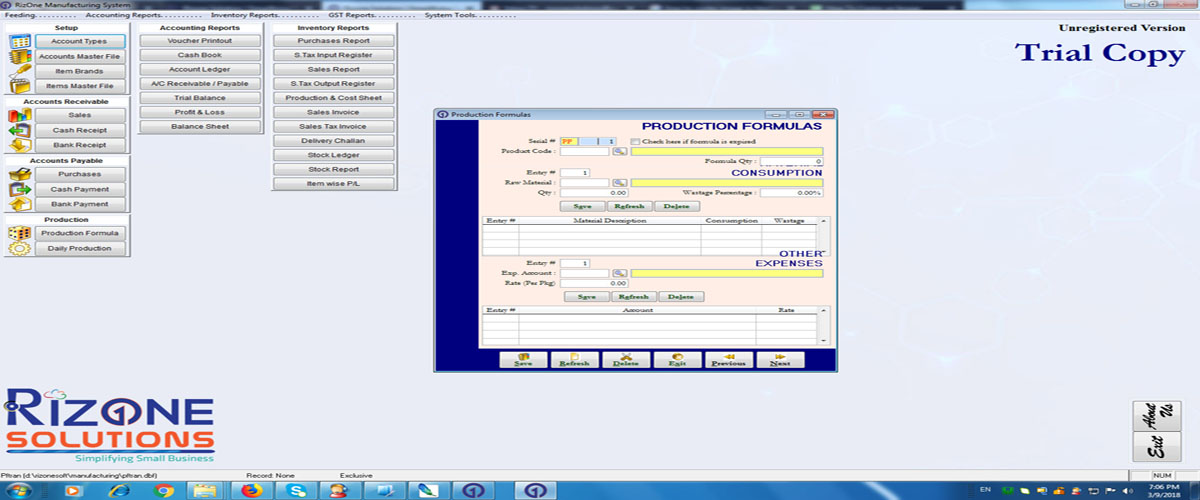Click the bottom Save button of the form

[523, 360]
